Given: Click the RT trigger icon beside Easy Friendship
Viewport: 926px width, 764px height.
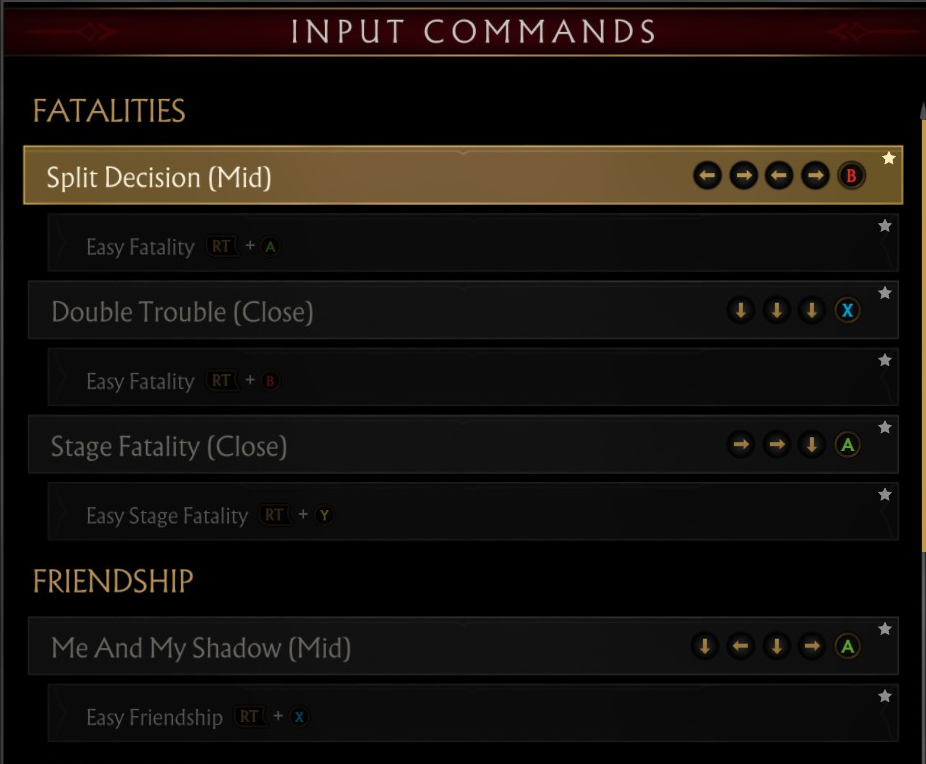Looking at the screenshot, I should pos(249,716).
